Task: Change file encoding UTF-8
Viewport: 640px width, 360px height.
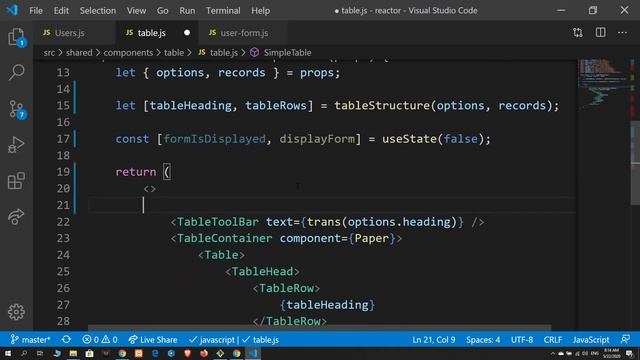Action: [522, 340]
